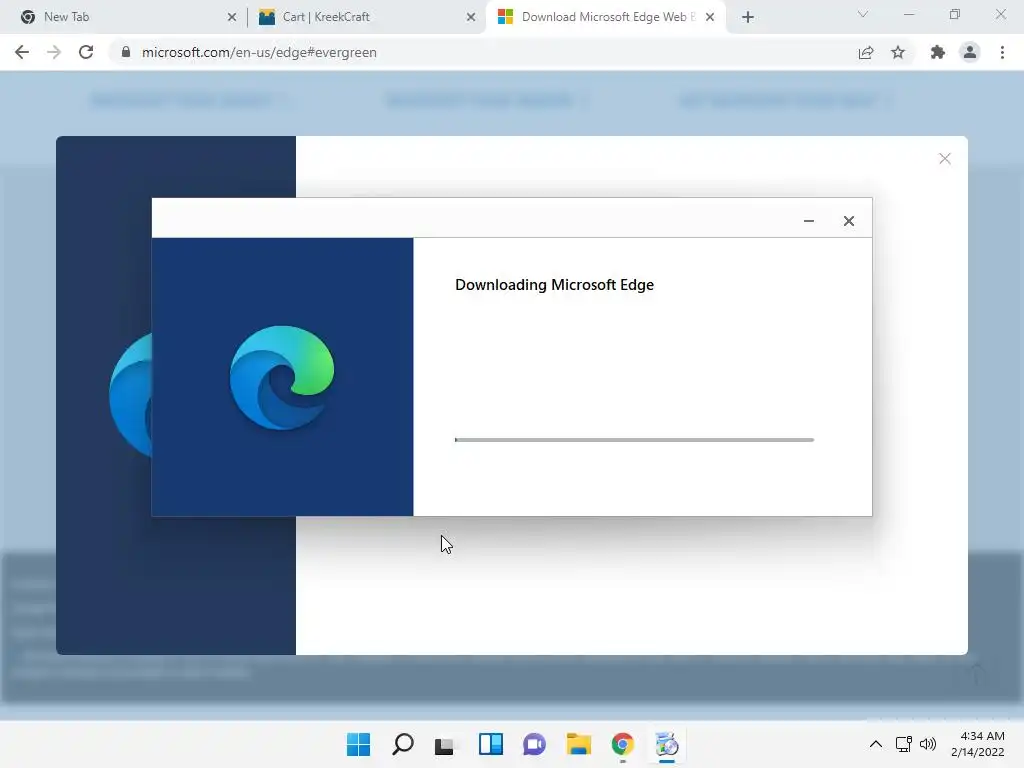Open Task View from the taskbar

[x=444, y=745]
